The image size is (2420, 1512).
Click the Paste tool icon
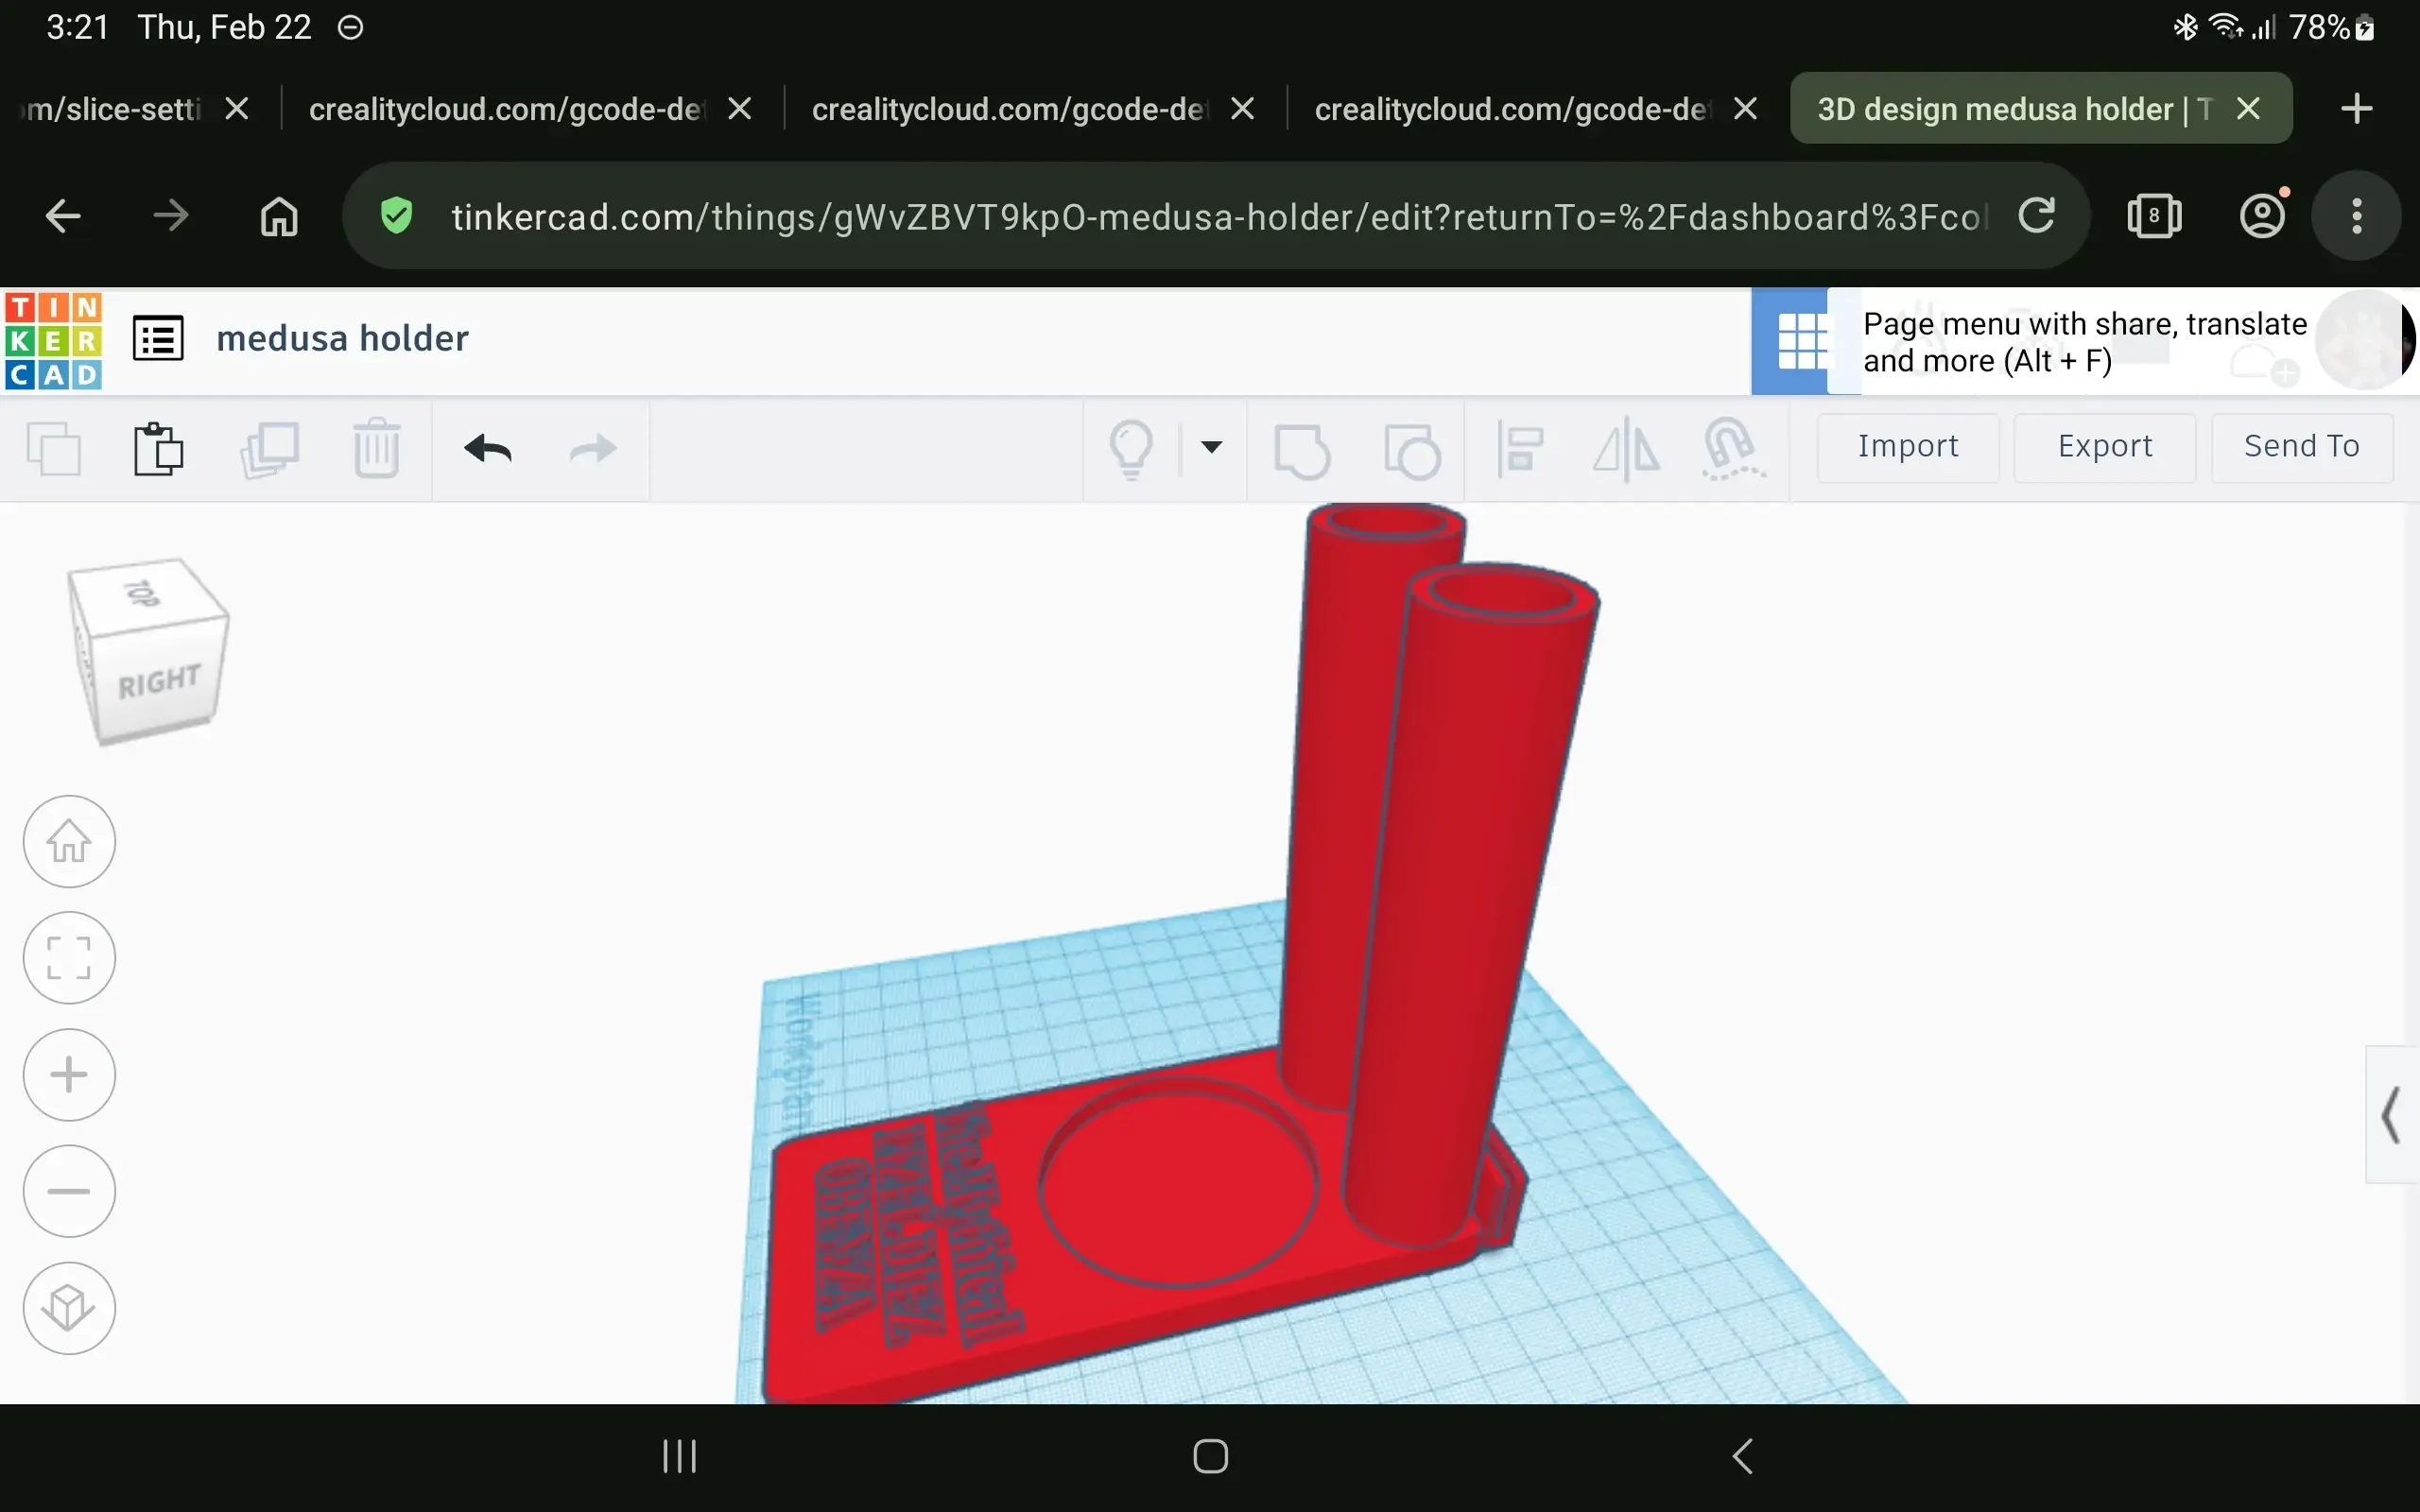pos(159,449)
